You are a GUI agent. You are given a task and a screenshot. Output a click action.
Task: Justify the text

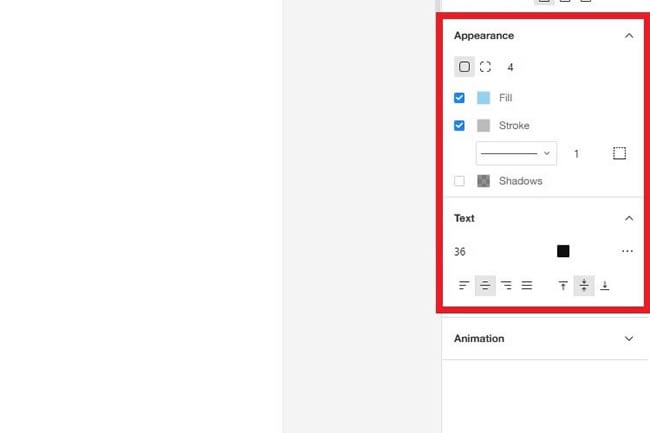pyautogui.click(x=527, y=285)
